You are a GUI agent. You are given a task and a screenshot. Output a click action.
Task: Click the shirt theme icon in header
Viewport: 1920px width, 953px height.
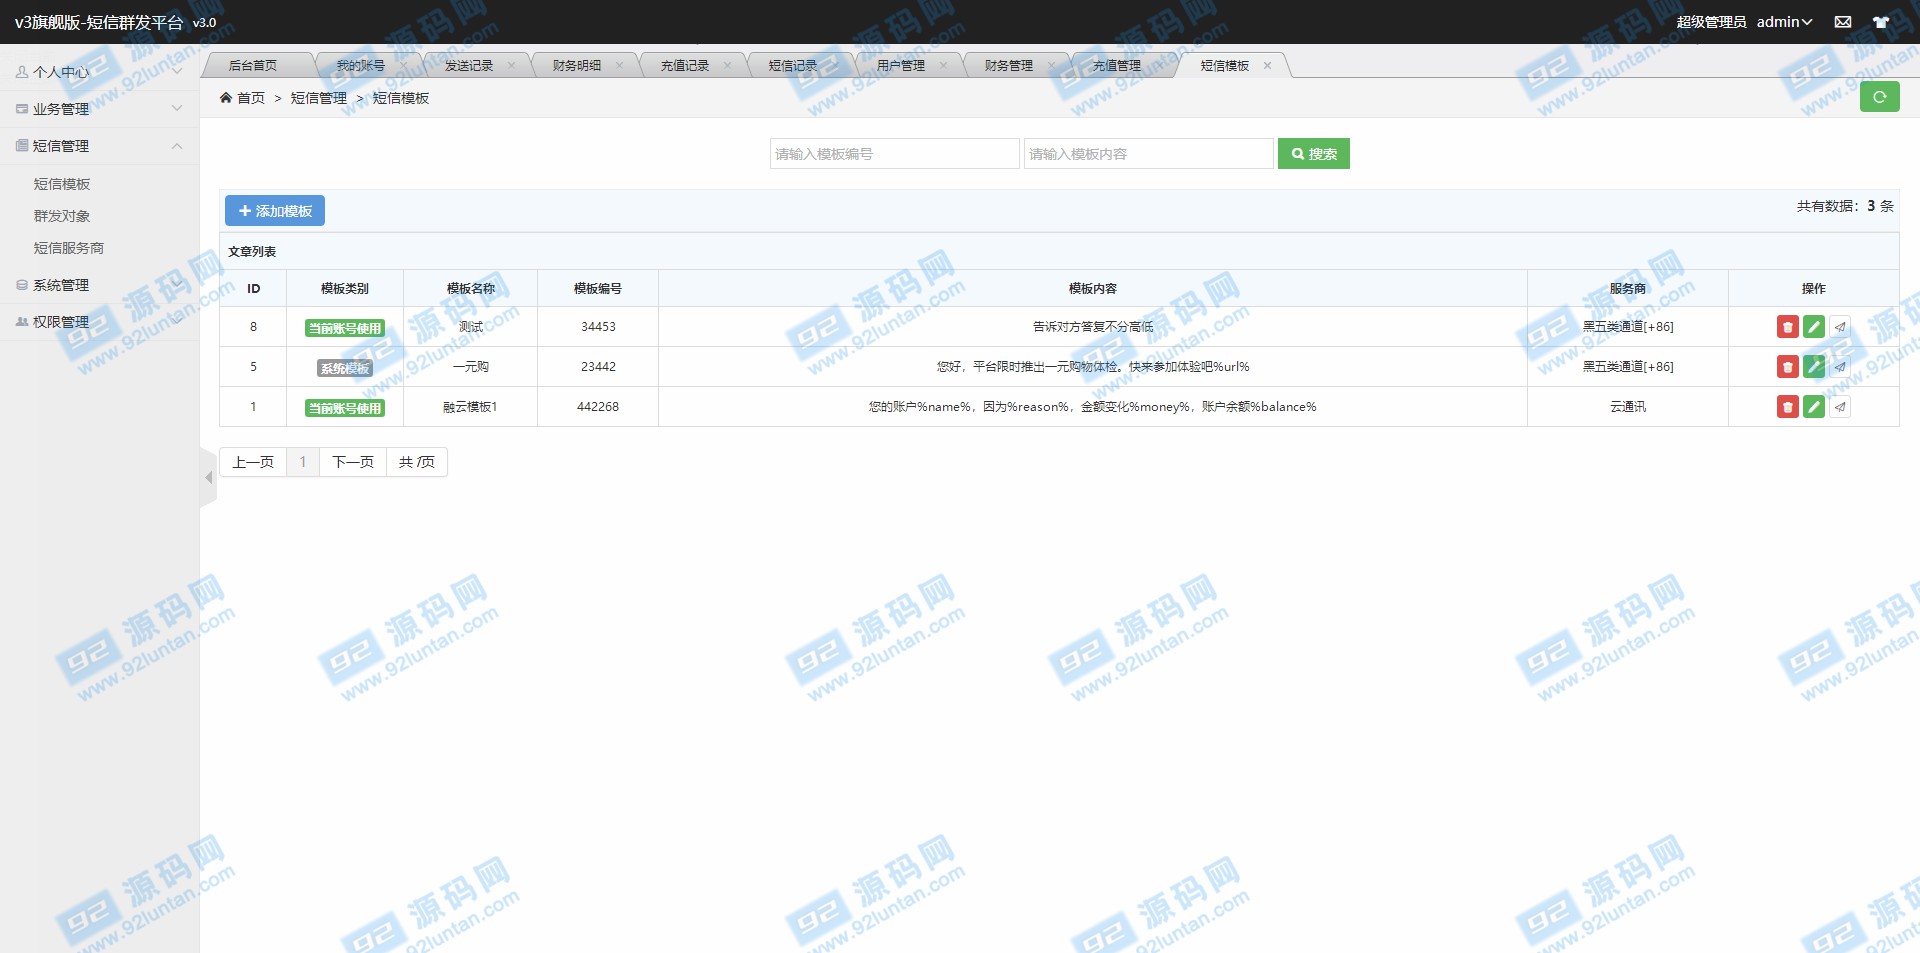point(1880,22)
